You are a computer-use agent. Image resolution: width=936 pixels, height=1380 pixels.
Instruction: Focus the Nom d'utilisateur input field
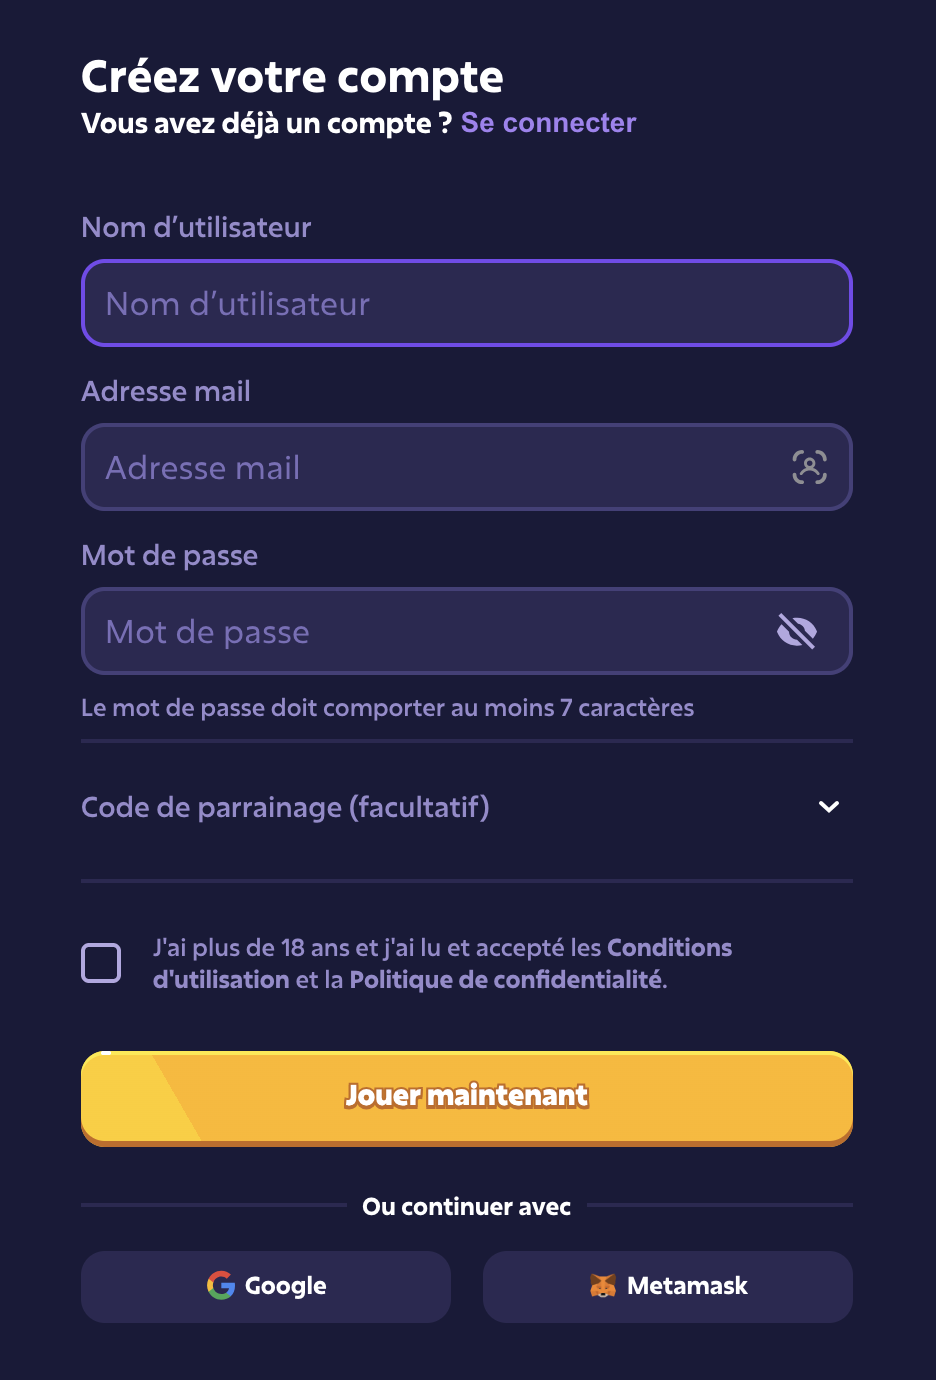point(466,304)
